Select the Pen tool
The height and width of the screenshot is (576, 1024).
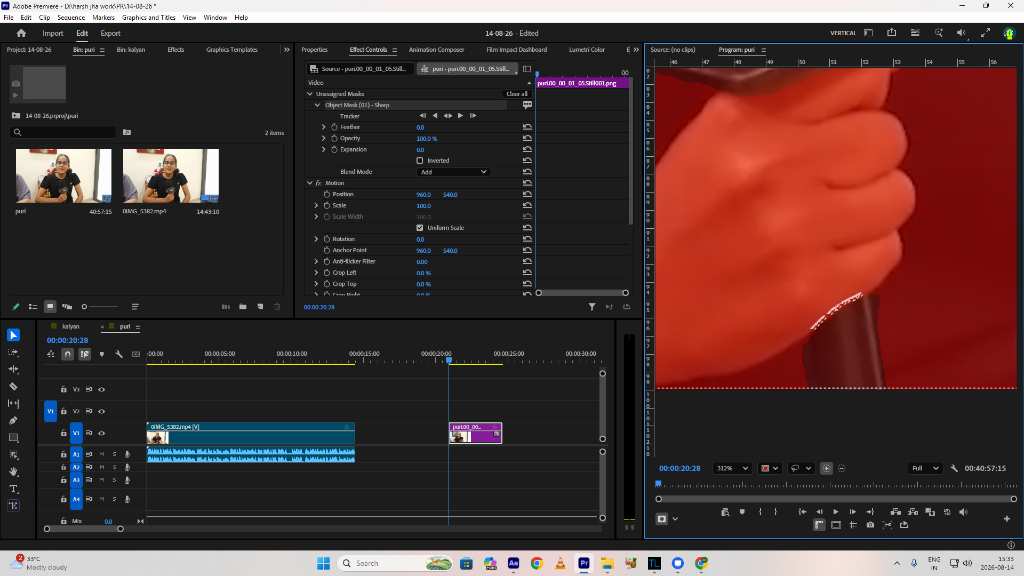coord(13,421)
